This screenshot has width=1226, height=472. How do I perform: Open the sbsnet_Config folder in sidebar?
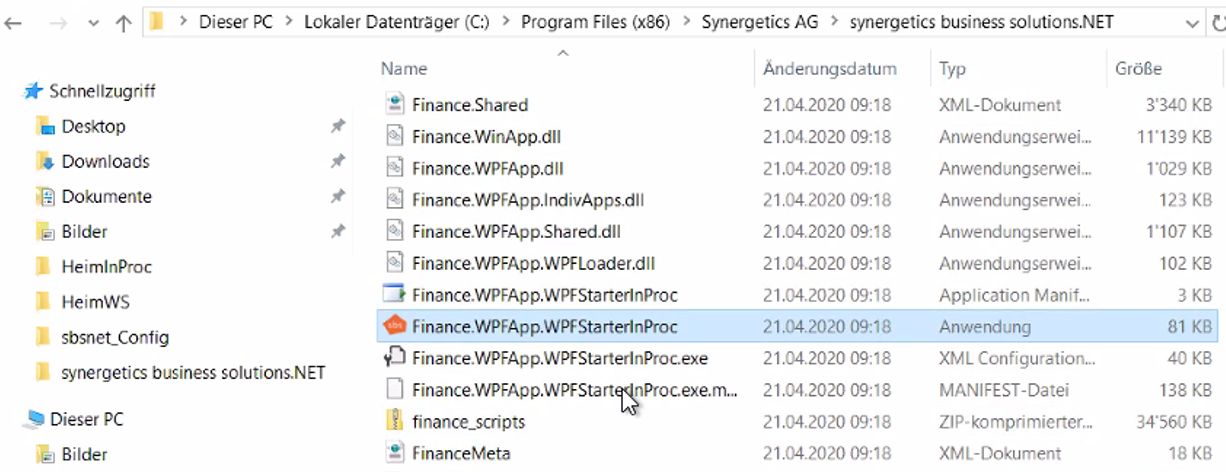click(x=115, y=337)
